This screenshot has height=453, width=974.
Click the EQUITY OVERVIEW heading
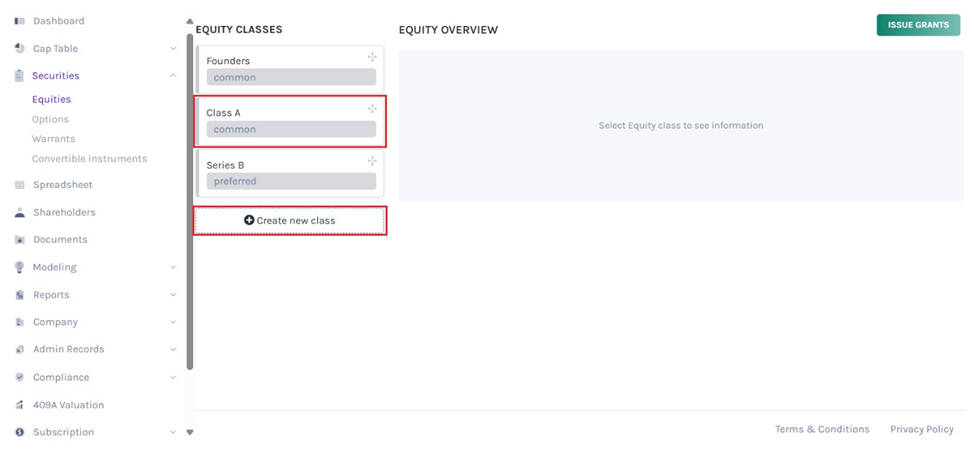click(448, 30)
